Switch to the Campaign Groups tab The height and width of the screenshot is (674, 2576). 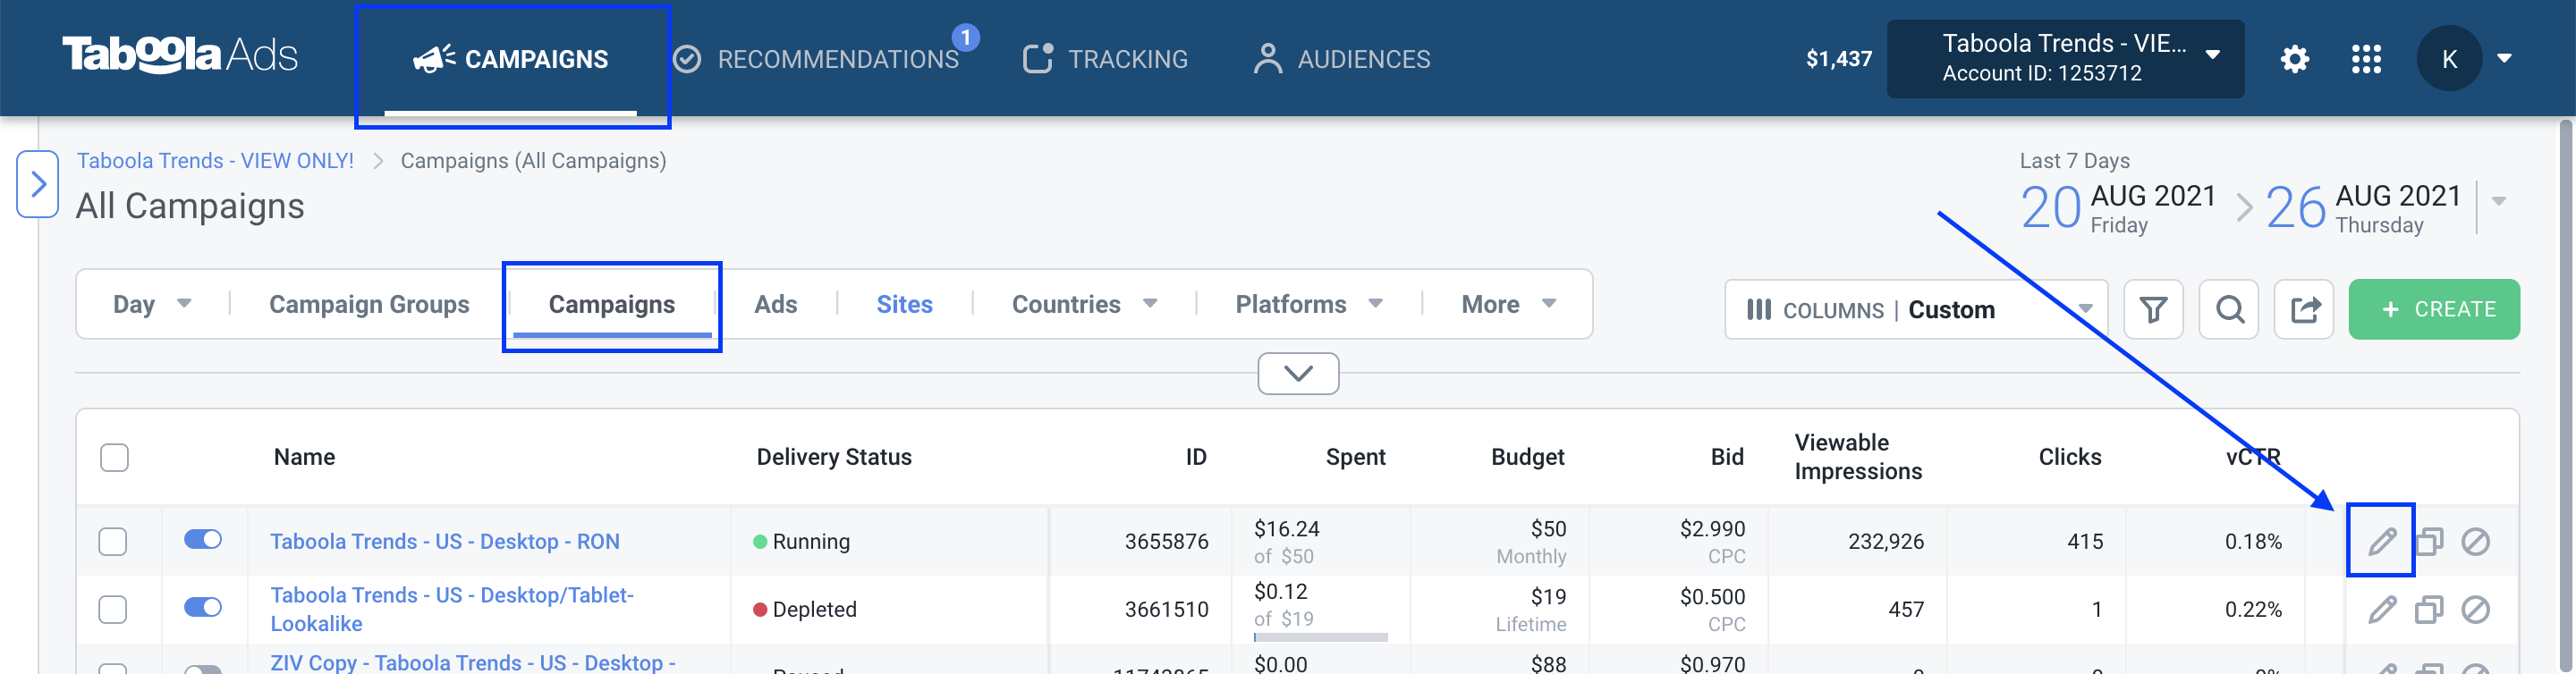(369, 304)
